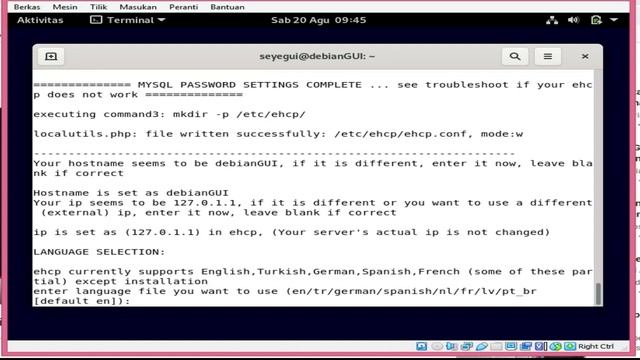Expand the system menu arrow
The height and width of the screenshot is (360, 640).
(x=614, y=20)
